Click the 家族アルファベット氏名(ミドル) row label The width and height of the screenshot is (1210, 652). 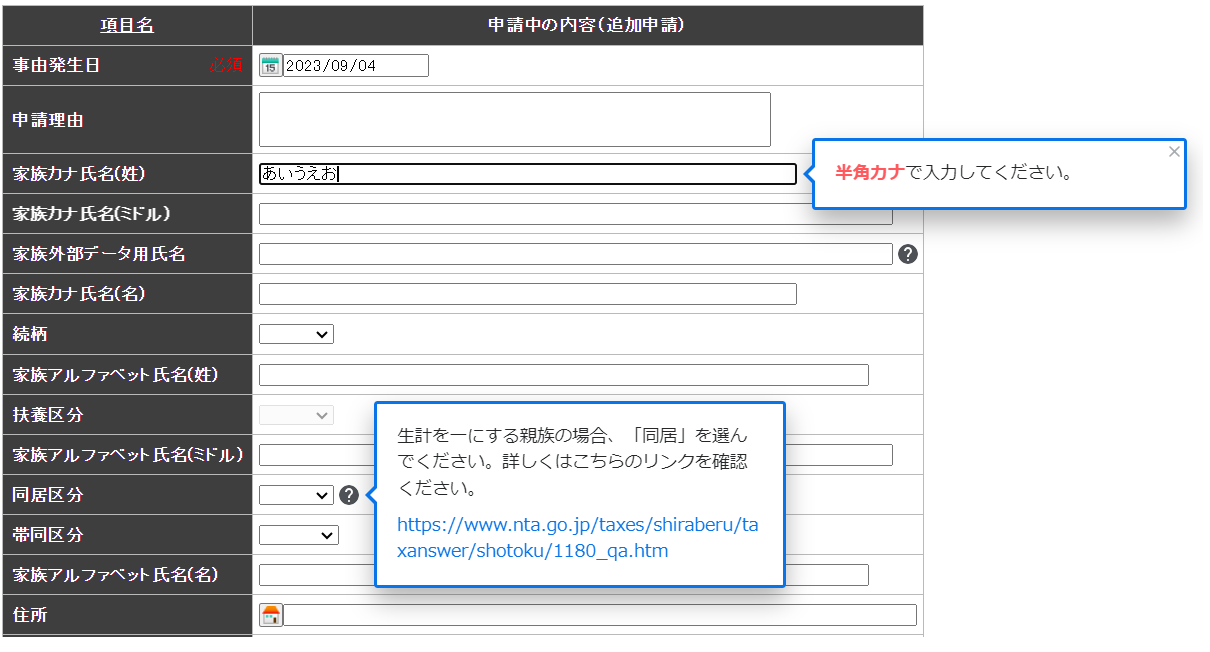[x=128, y=455]
